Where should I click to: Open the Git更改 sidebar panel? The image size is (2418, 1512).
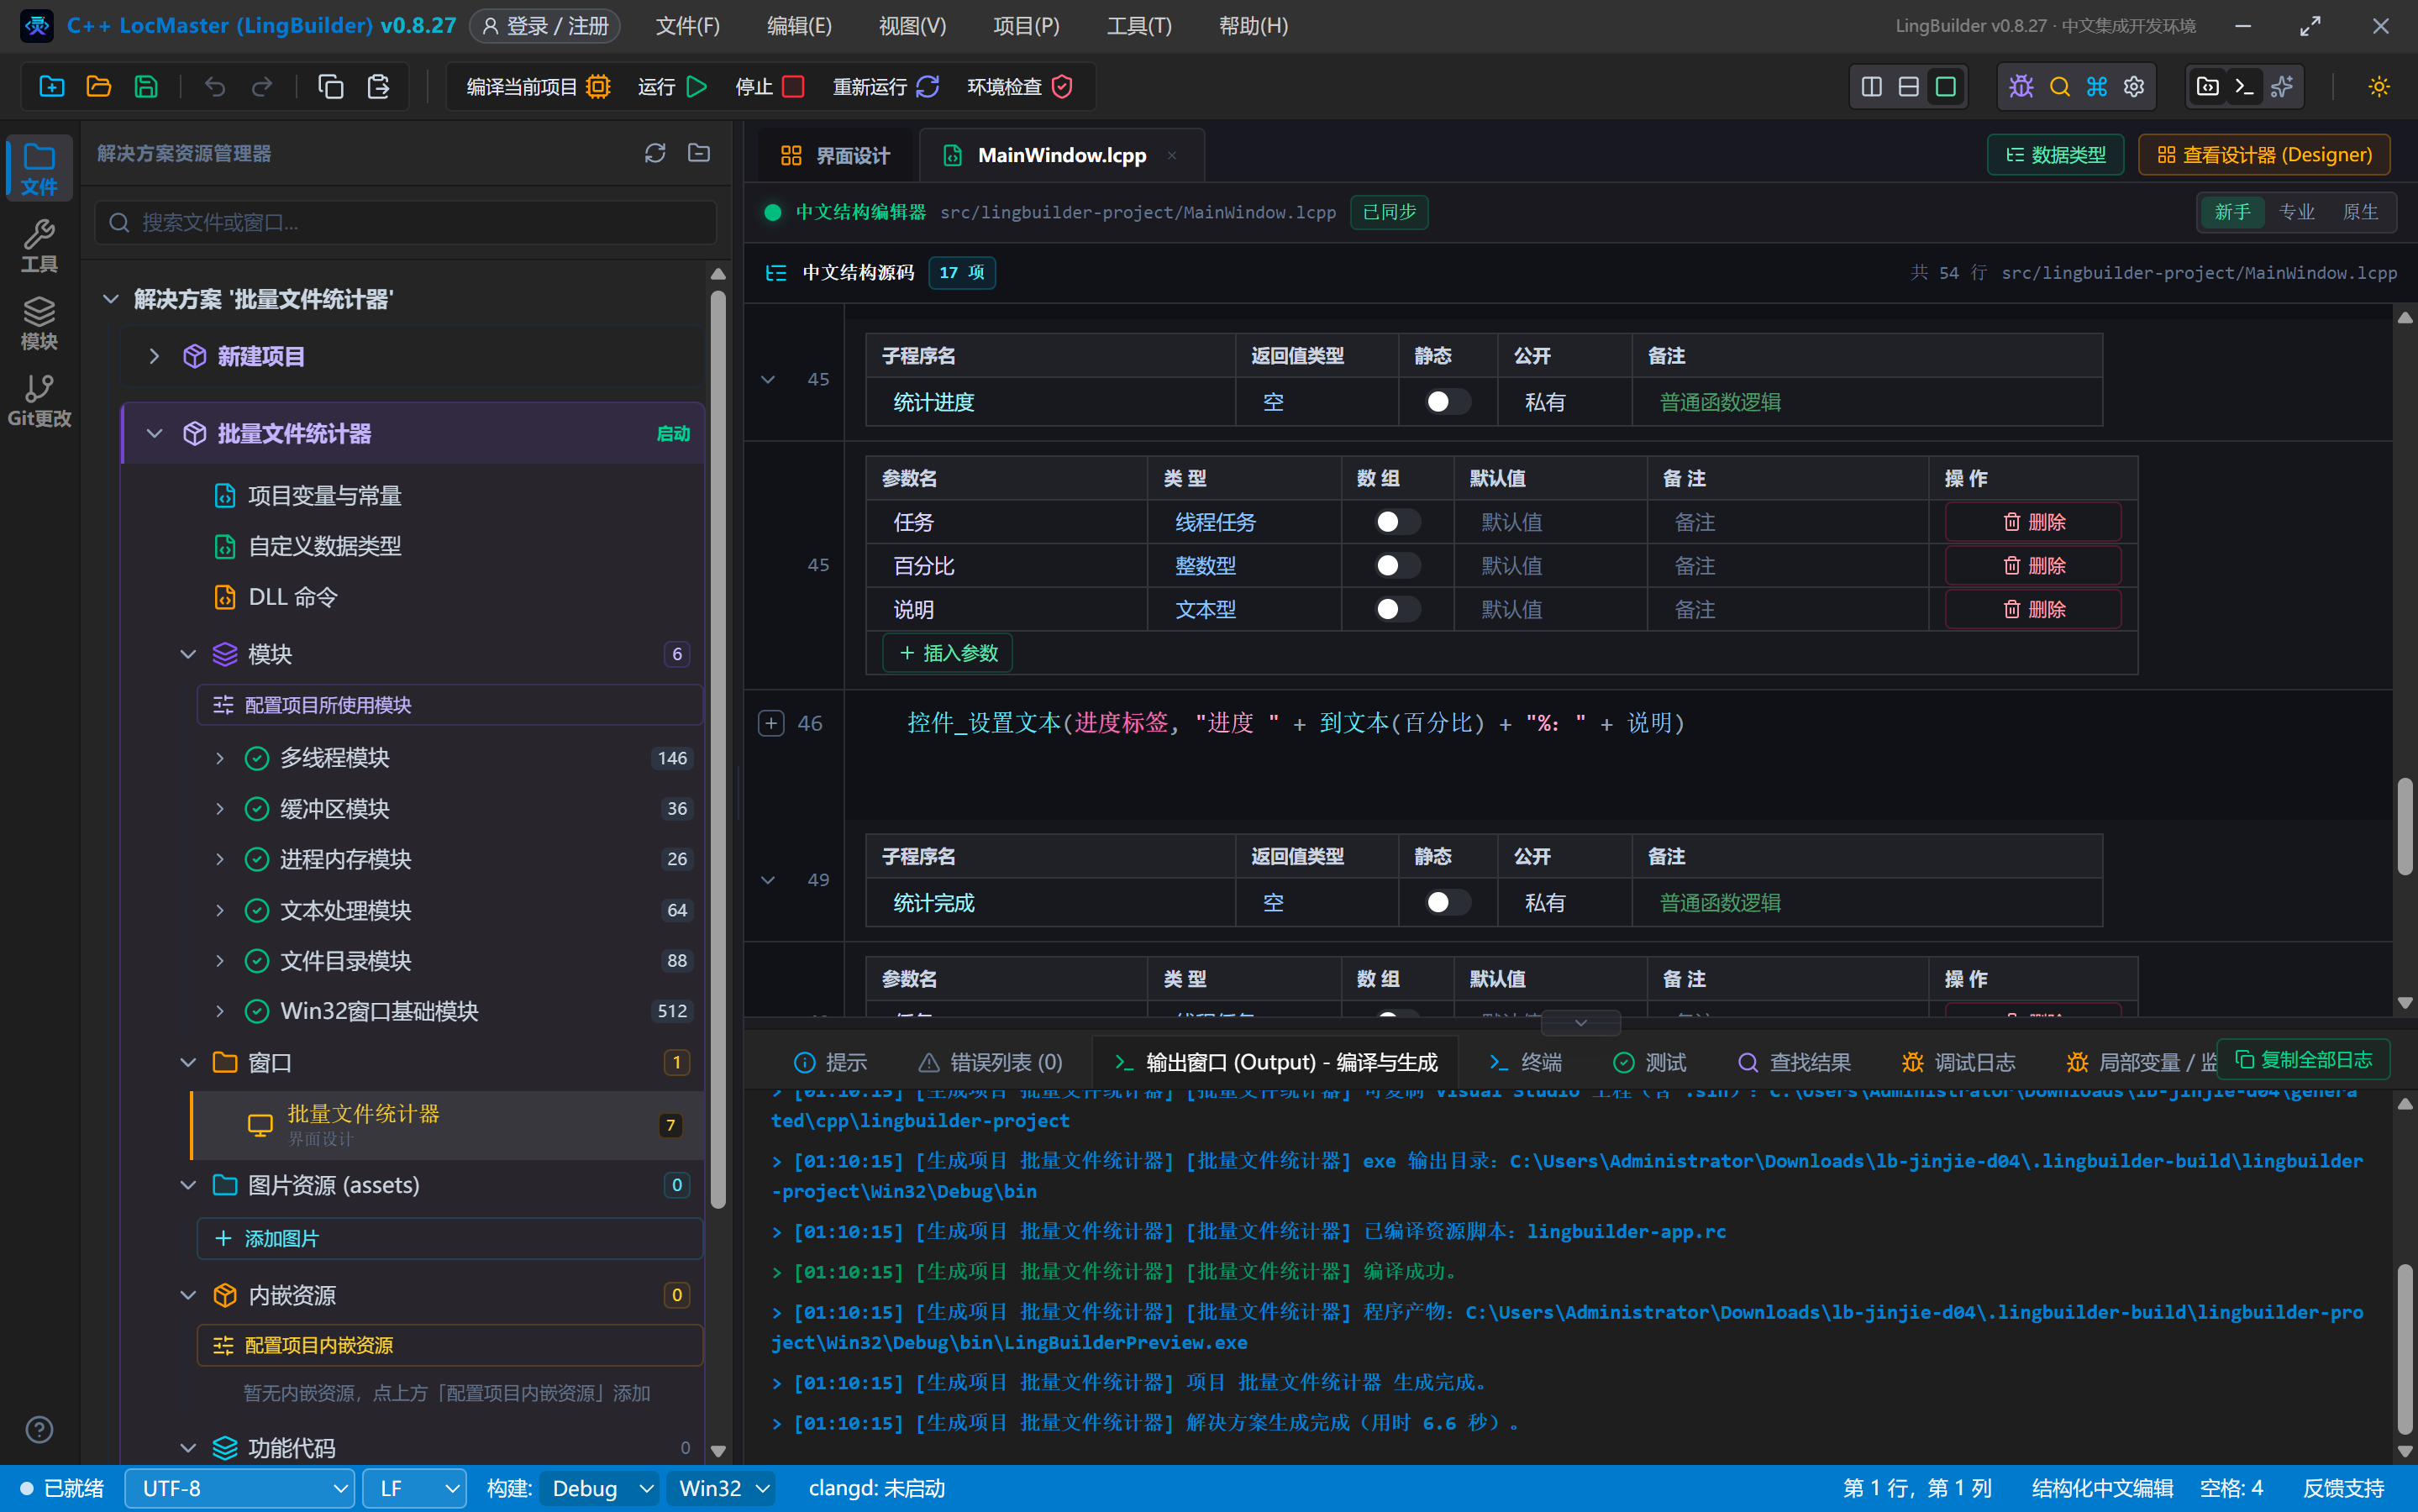39,400
